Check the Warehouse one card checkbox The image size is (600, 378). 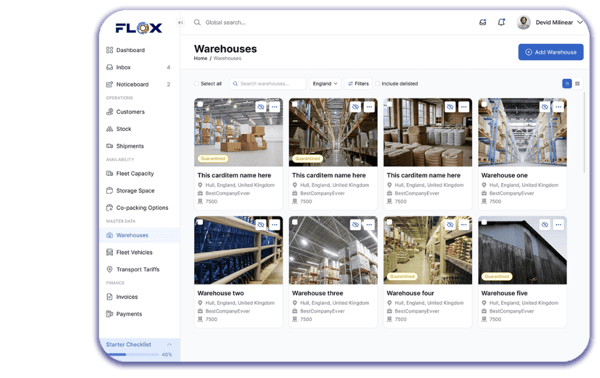tap(484, 104)
